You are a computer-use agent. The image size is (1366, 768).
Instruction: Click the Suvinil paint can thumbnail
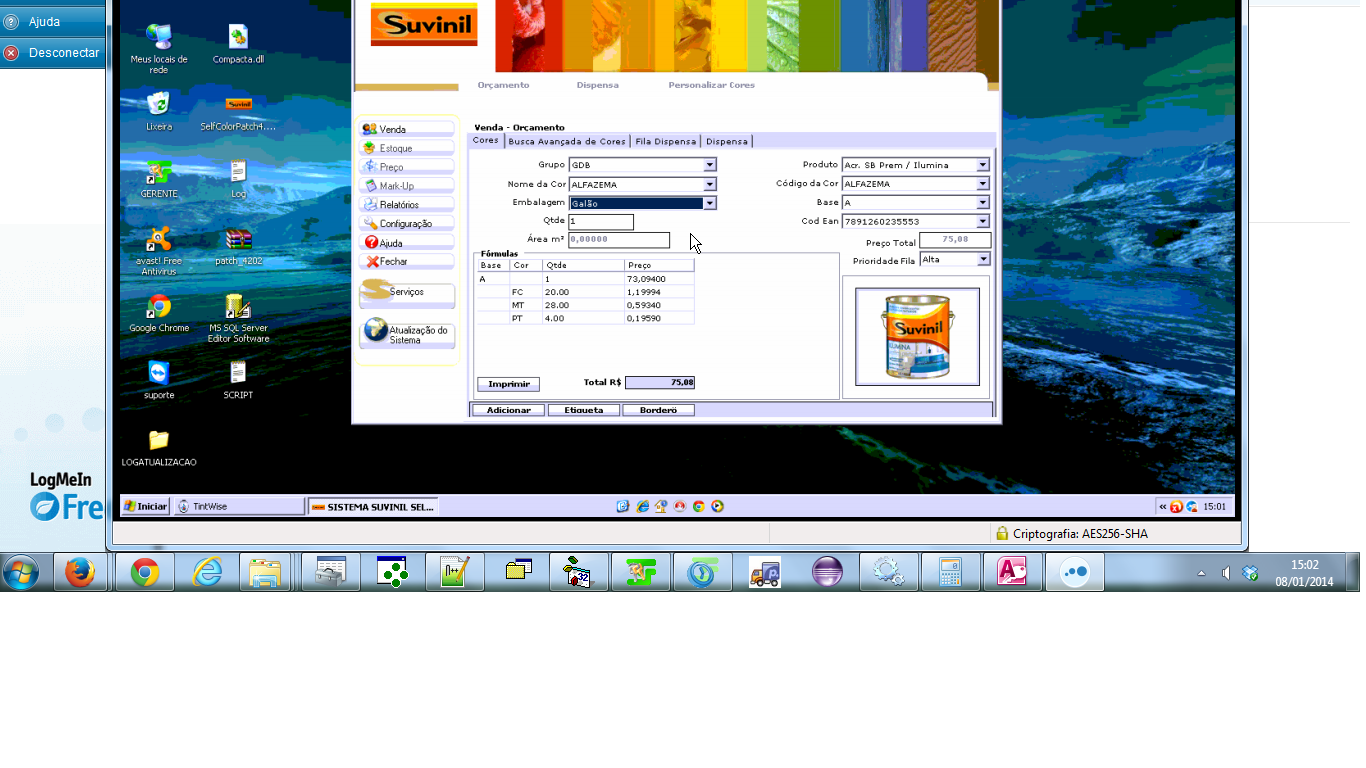(917, 337)
